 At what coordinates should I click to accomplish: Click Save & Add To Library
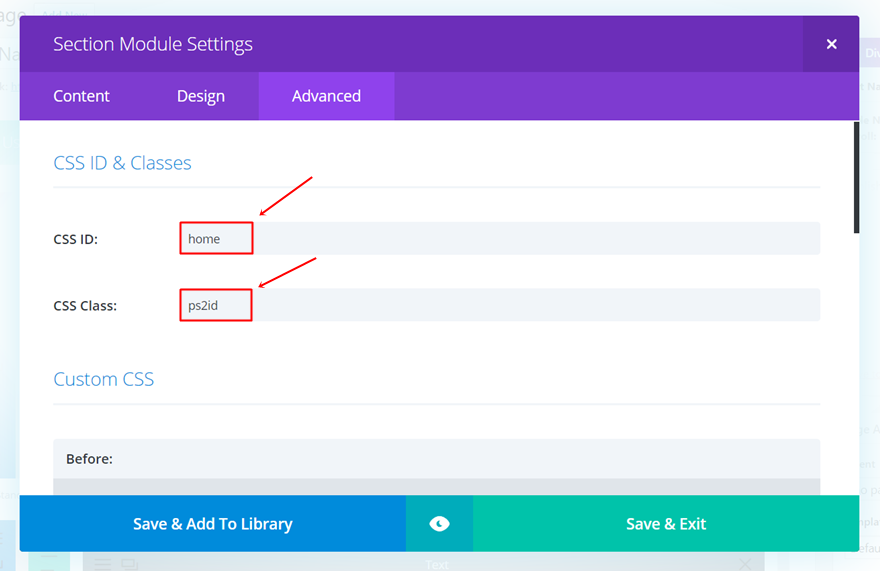point(213,524)
